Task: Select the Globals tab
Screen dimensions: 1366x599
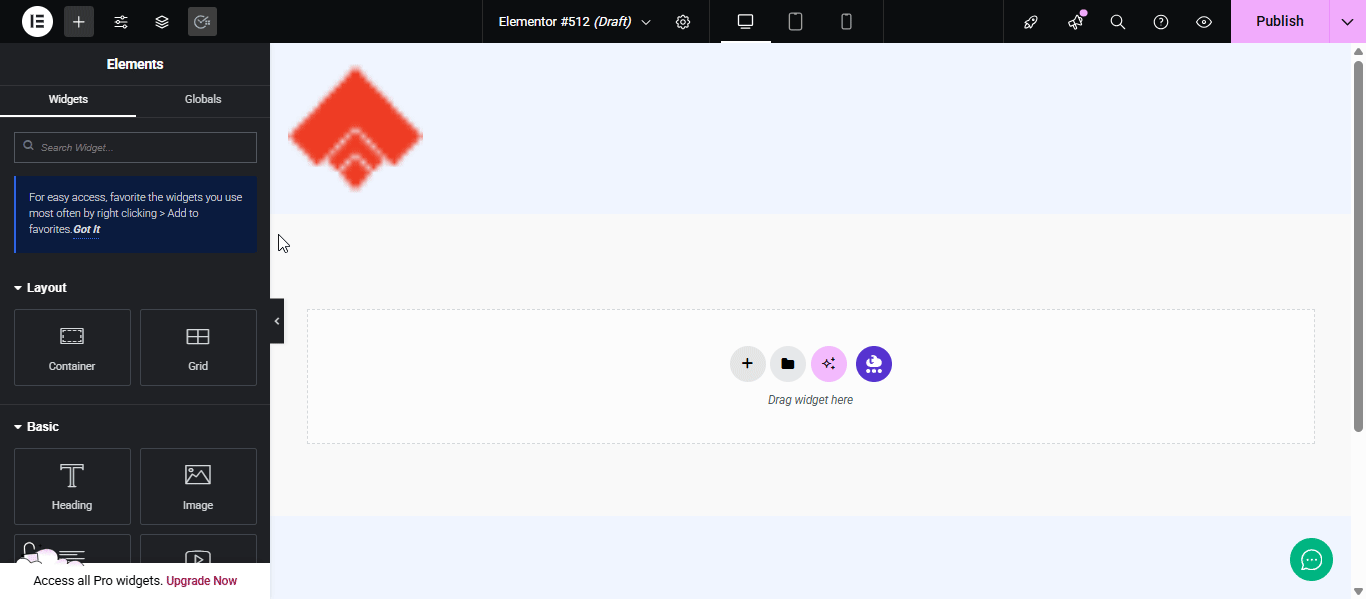Action: [x=203, y=100]
